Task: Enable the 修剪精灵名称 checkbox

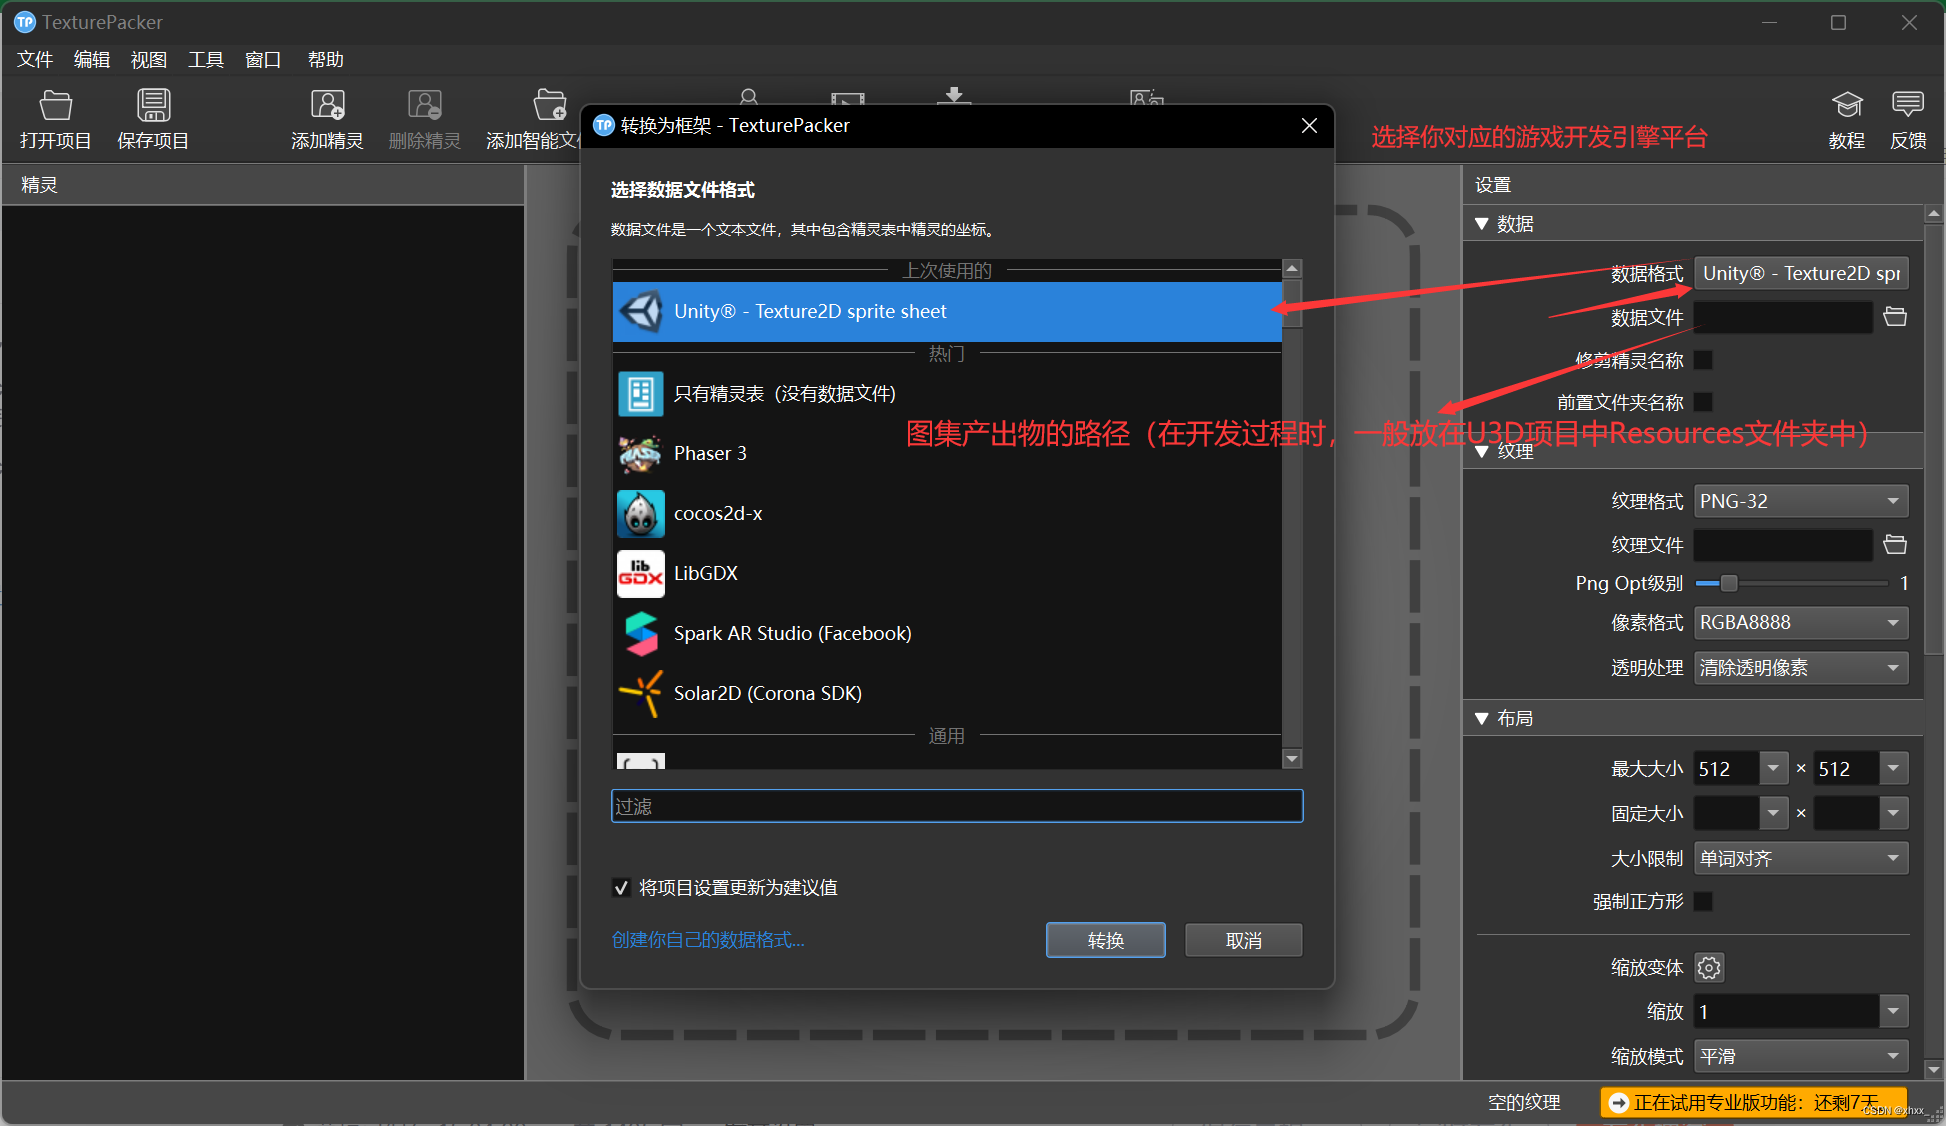Action: pos(1703,360)
